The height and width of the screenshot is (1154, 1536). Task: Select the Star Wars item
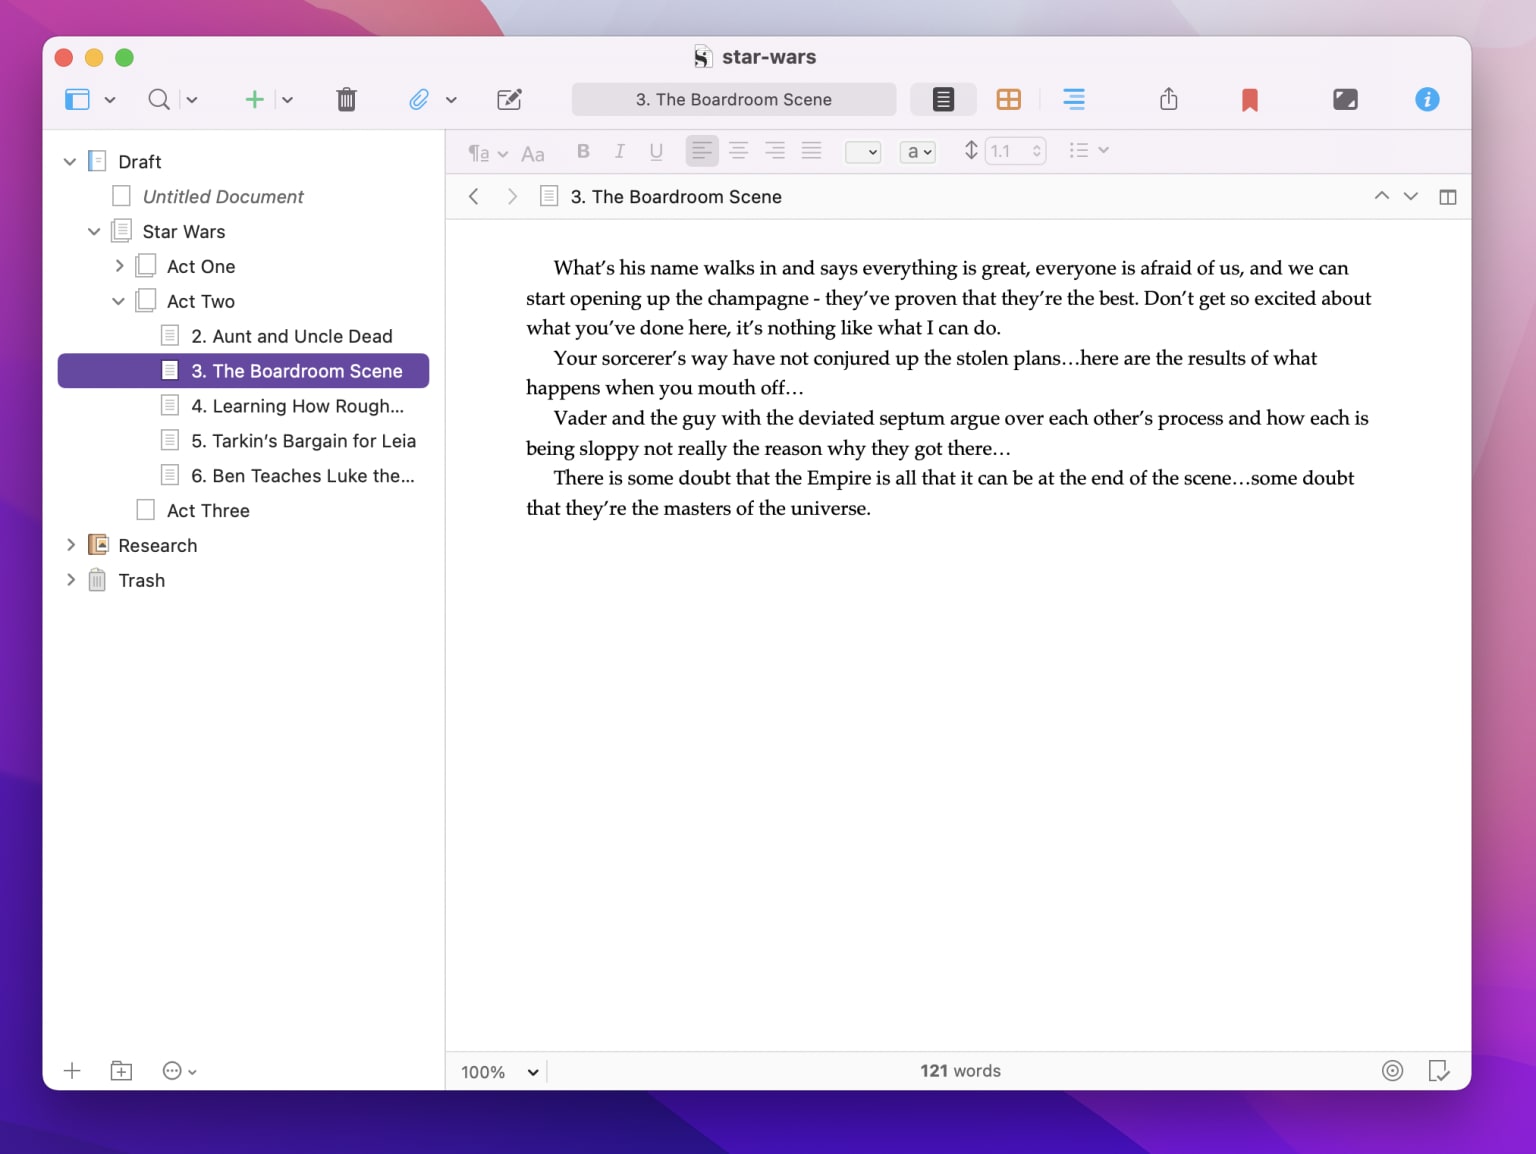(244, 232)
